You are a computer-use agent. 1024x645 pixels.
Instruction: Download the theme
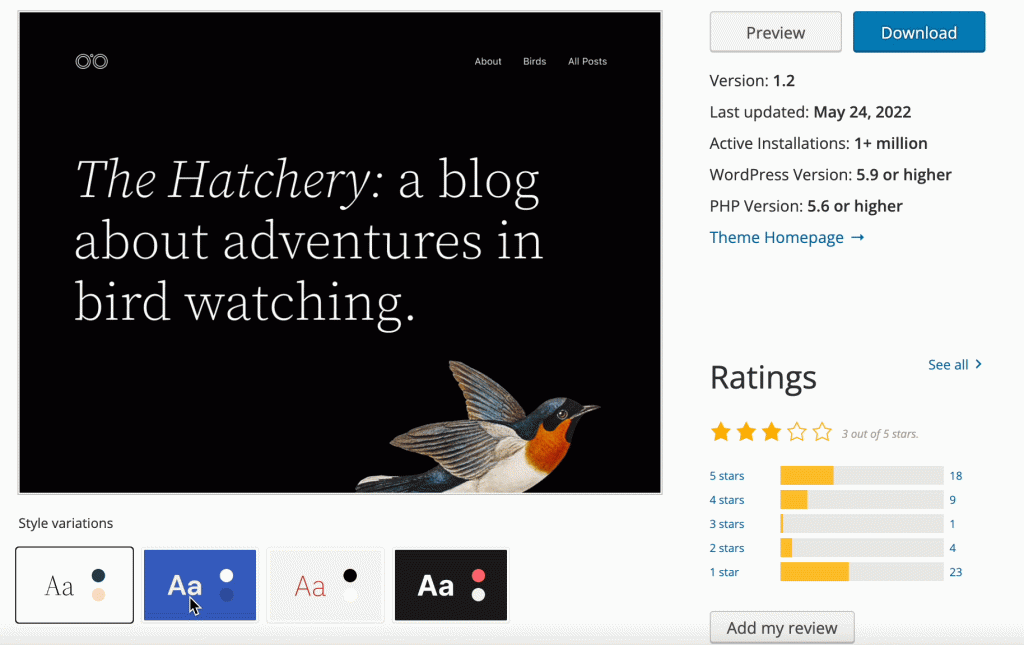point(919,33)
